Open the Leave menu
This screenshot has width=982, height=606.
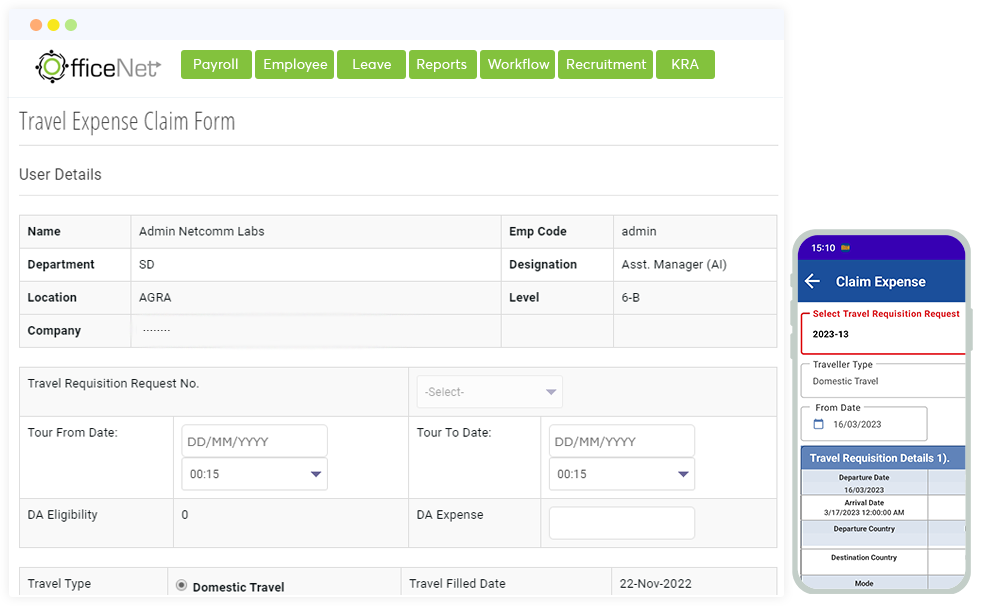click(x=371, y=64)
